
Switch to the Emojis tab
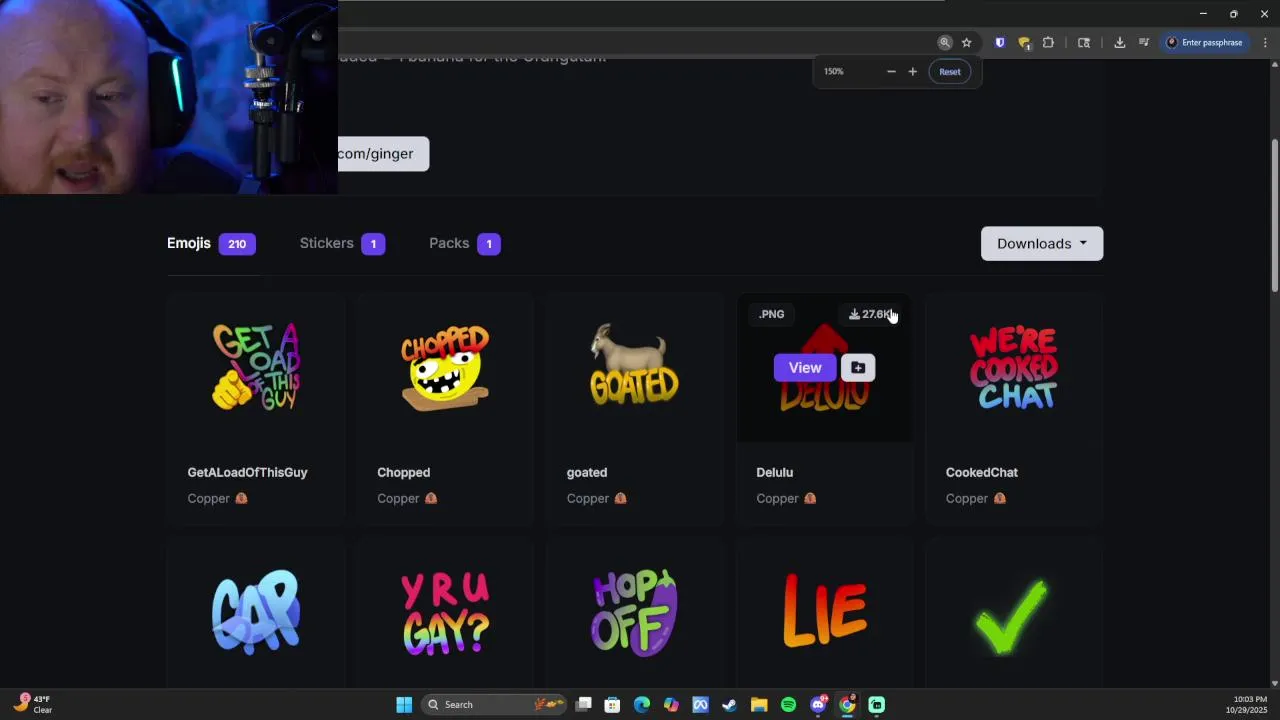click(211, 243)
